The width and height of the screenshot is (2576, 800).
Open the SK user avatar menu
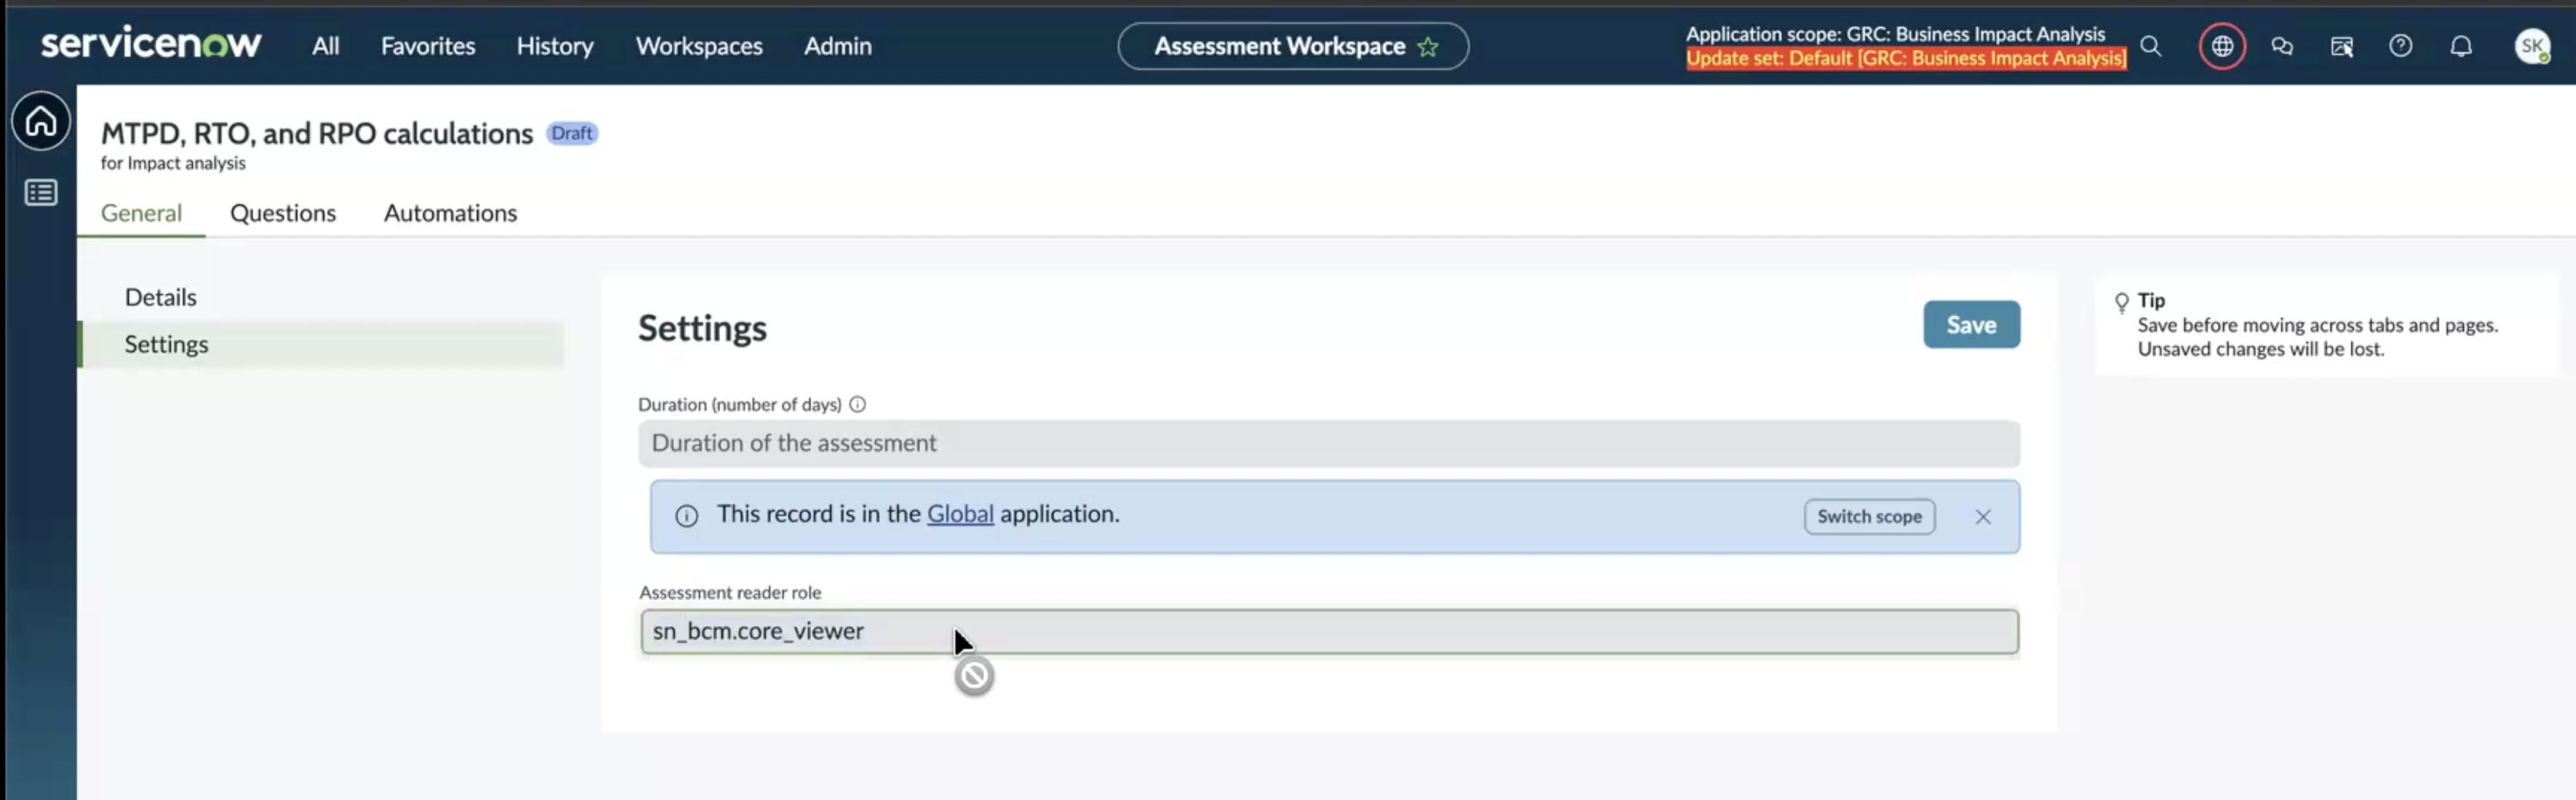tap(2532, 45)
